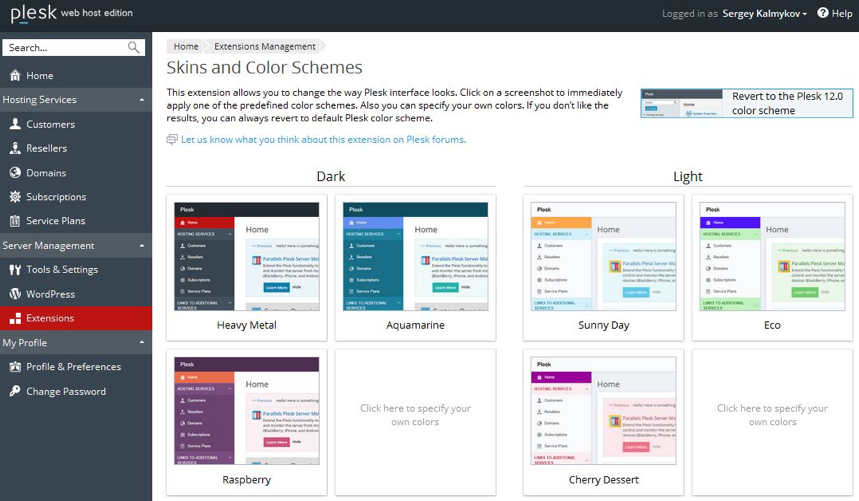Click the Profile & Preferences icon
The height and width of the screenshot is (501, 859).
(15, 366)
